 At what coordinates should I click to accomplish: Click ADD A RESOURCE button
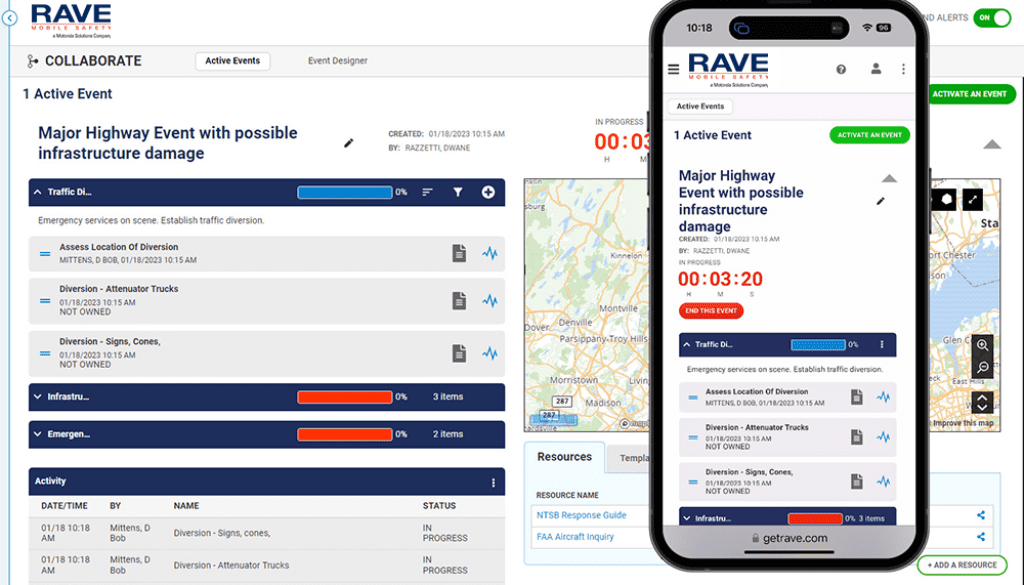pos(962,565)
